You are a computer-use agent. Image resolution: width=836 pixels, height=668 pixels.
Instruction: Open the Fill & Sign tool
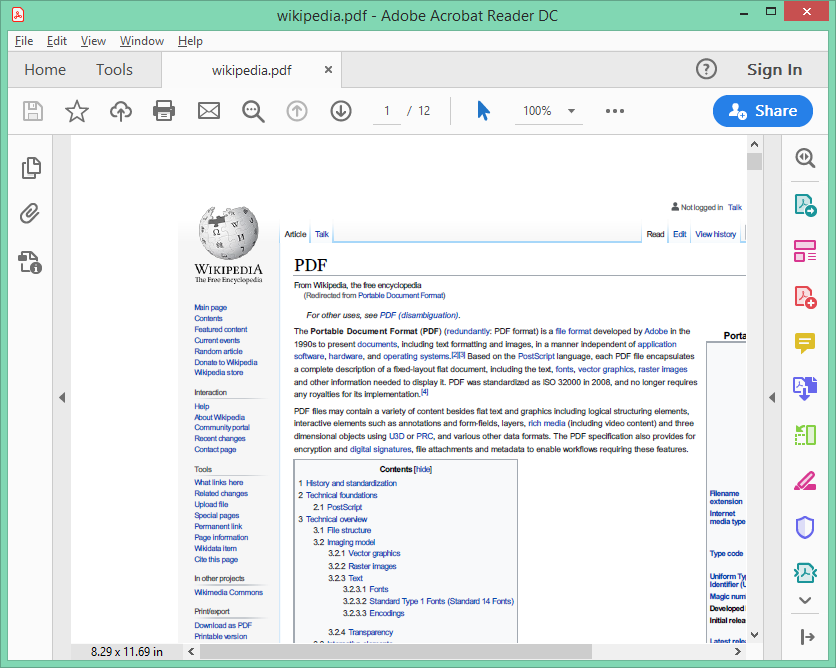(805, 481)
